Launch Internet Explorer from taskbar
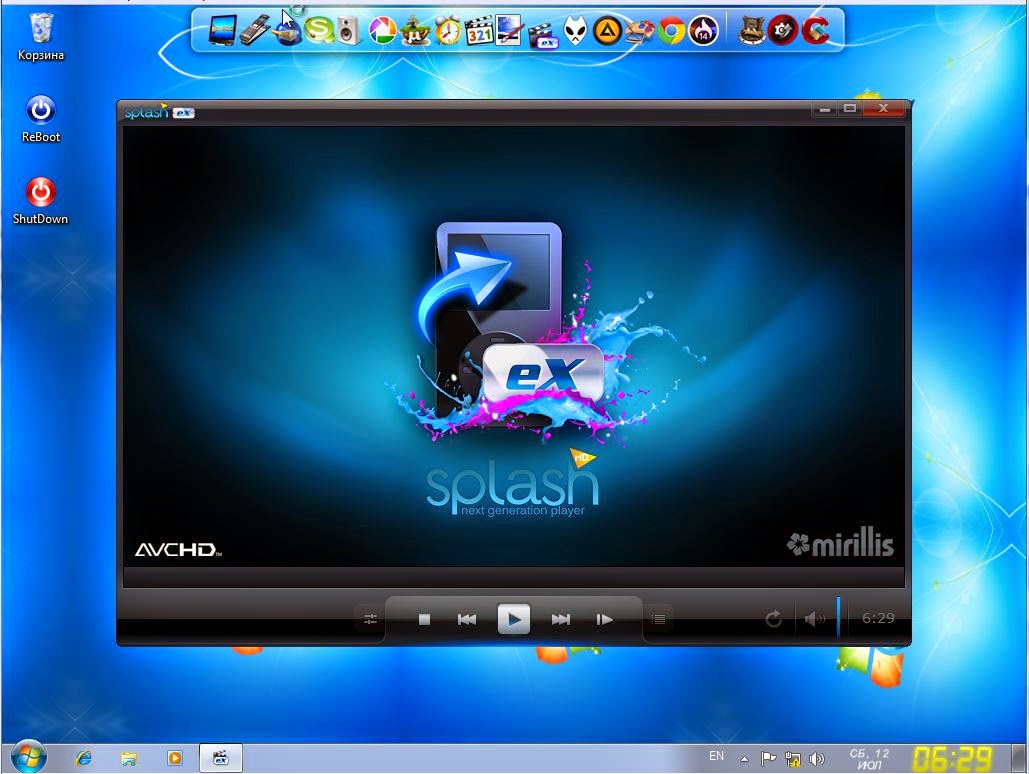 [83, 758]
